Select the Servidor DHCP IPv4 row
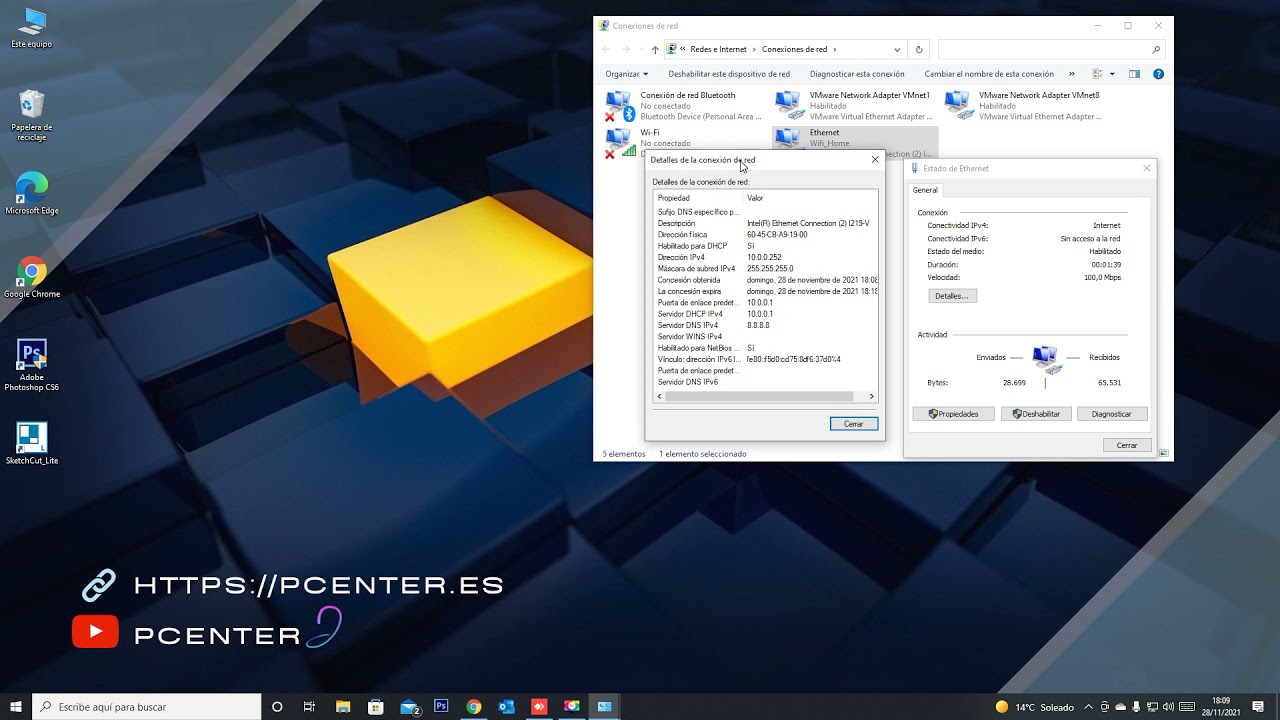This screenshot has width=1280, height=720. (765, 314)
